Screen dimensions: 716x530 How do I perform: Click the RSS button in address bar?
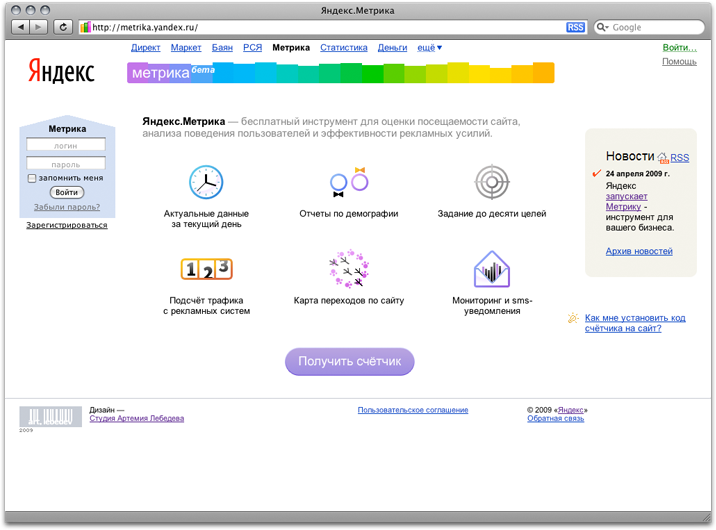point(575,27)
